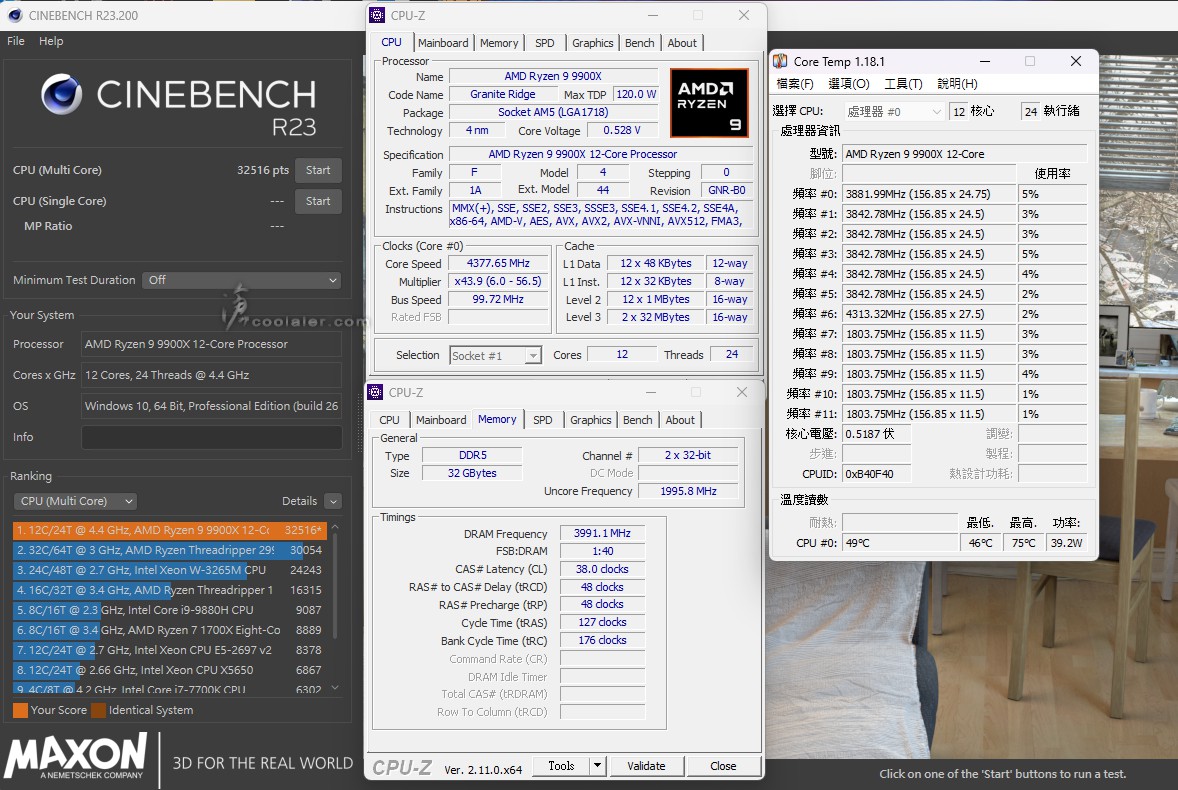The width and height of the screenshot is (1178, 790).
Task: Click the 頻率 #0 frequency value 3881.99MHz
Action: pos(929,194)
